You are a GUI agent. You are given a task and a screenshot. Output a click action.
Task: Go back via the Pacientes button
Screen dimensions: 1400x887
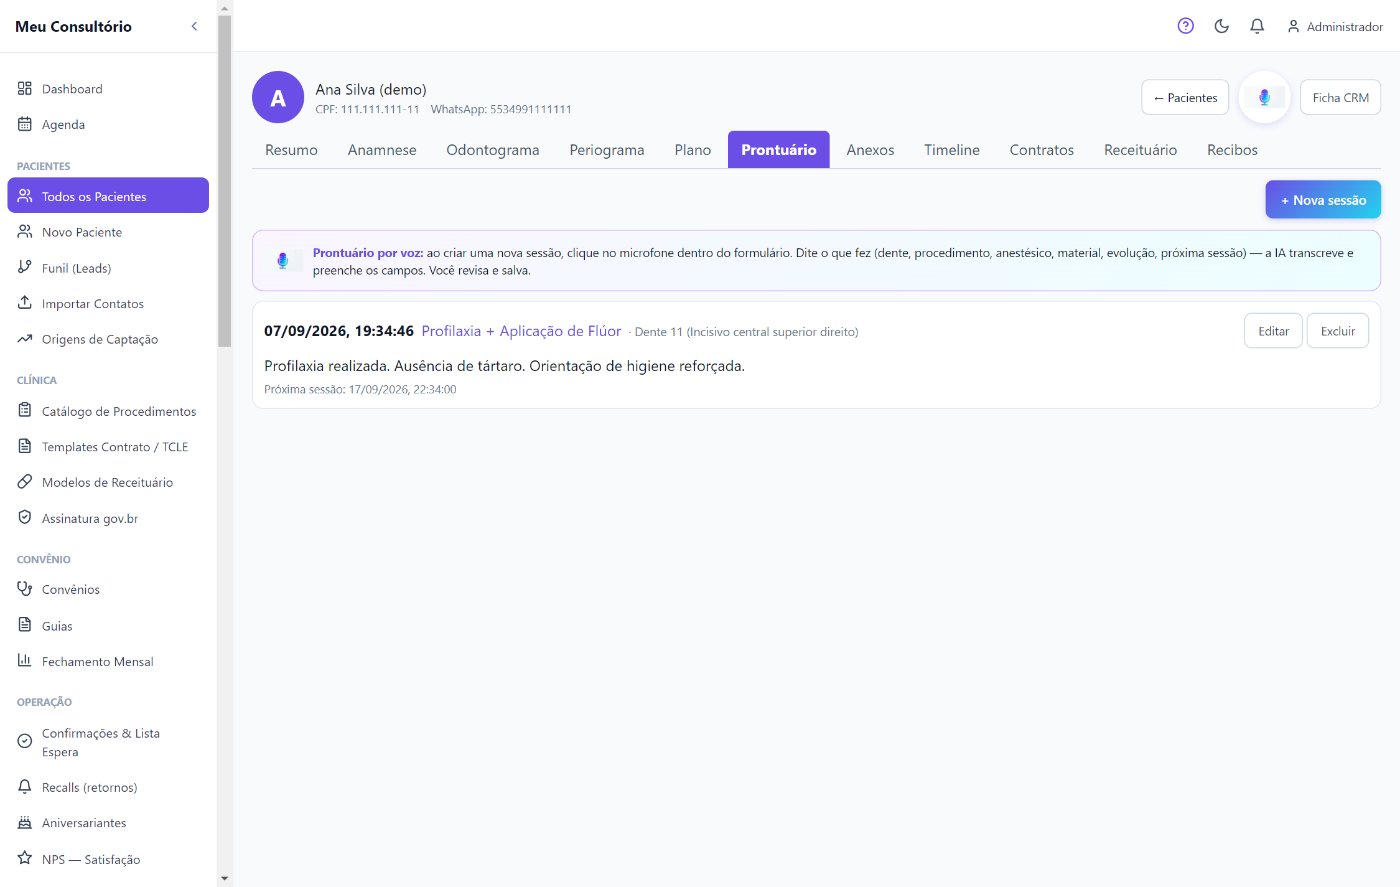click(x=1185, y=97)
